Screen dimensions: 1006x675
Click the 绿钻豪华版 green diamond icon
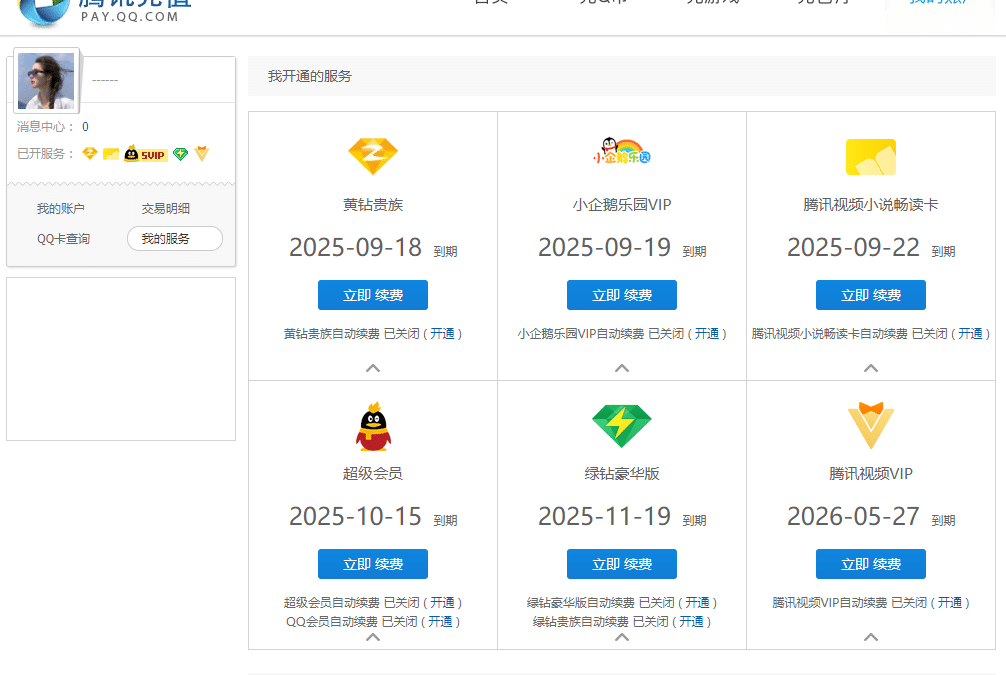click(622, 425)
